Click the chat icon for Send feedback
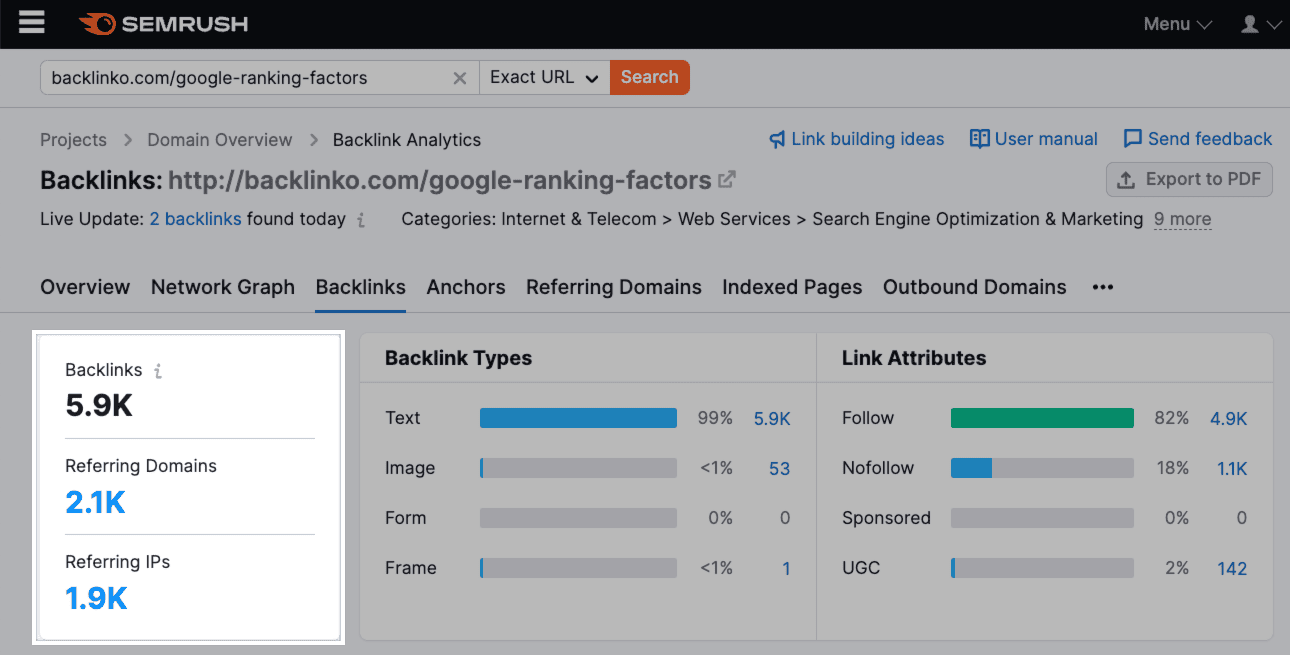The width and height of the screenshot is (1290, 655). pyautogui.click(x=1133, y=139)
